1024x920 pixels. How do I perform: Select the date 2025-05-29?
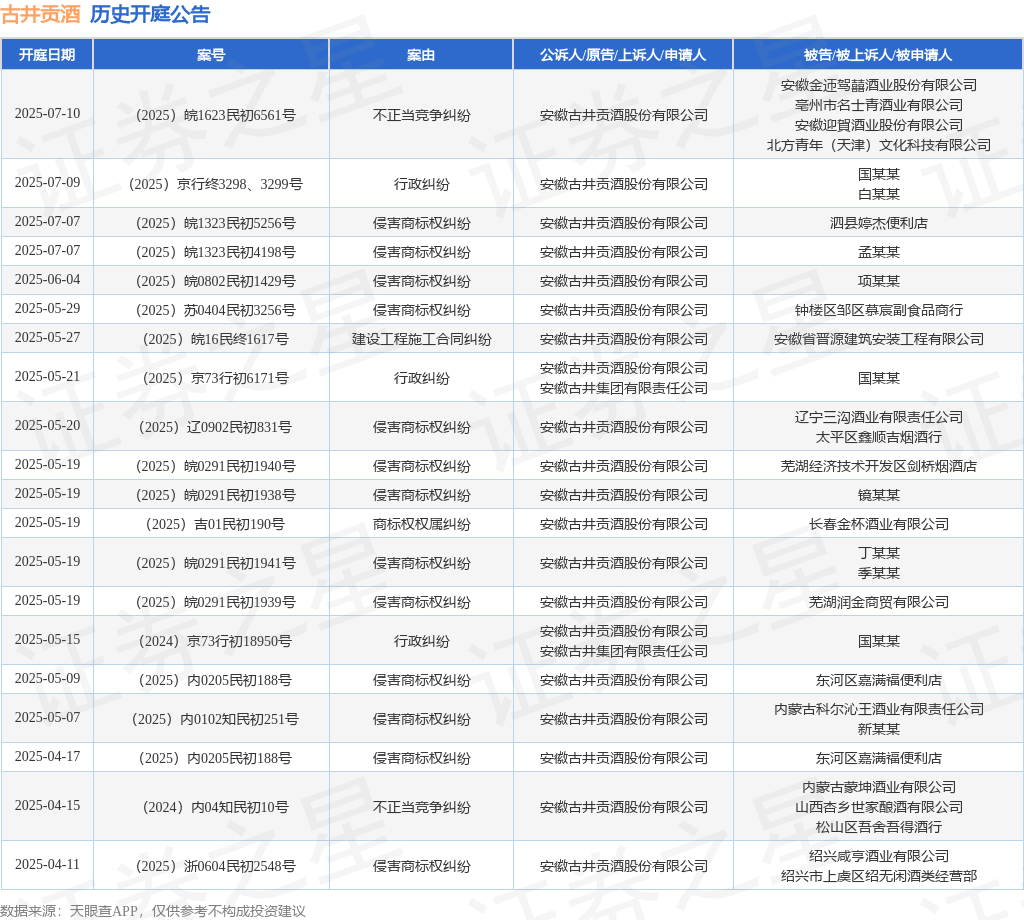pyautogui.click(x=48, y=308)
